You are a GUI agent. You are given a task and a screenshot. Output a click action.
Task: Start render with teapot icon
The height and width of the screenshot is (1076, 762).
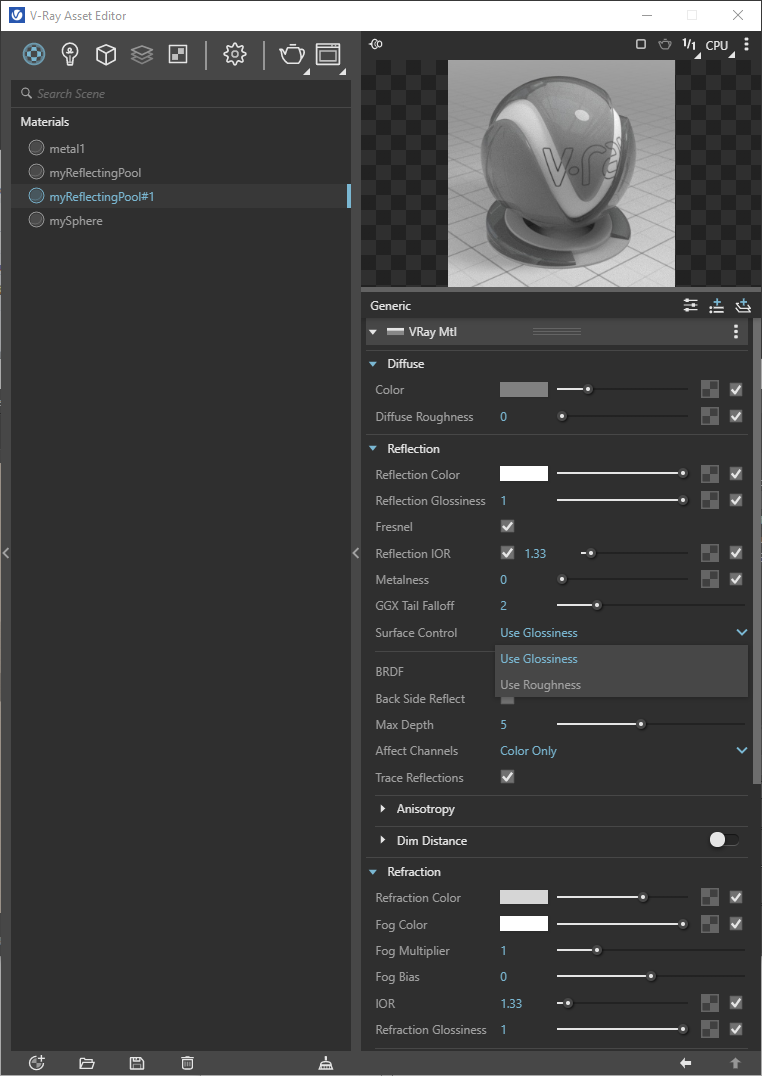(292, 54)
